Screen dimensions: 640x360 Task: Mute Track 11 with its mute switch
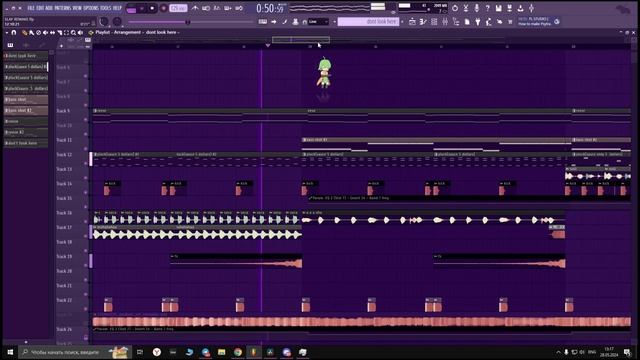86,149
